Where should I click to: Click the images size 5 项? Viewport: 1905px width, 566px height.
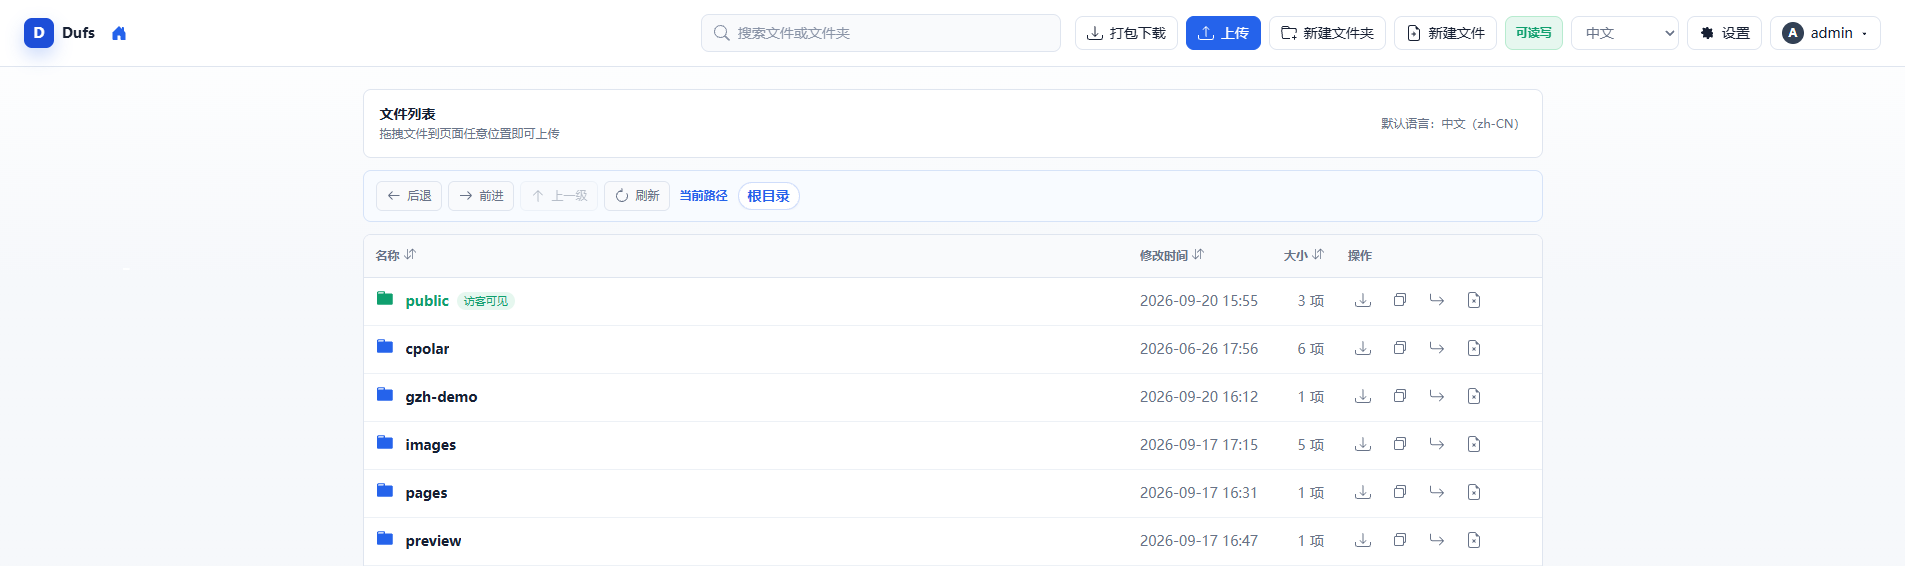(1311, 445)
